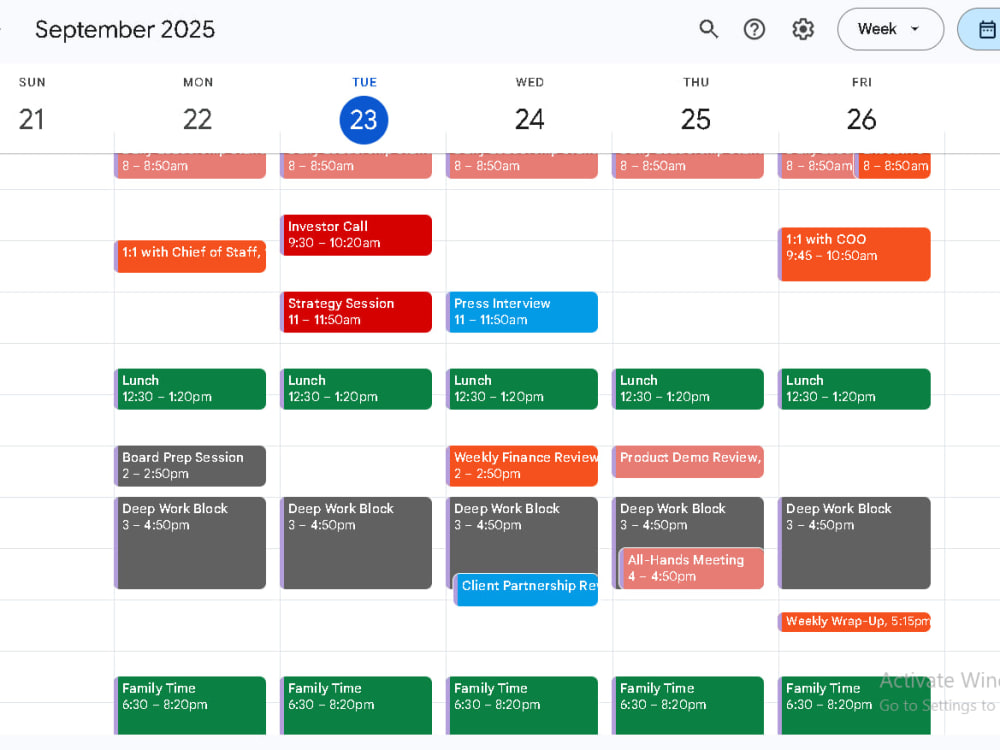Image resolution: width=1000 pixels, height=750 pixels.
Task: Open Wednesday's 8 – 8:50am event
Action: point(522,166)
